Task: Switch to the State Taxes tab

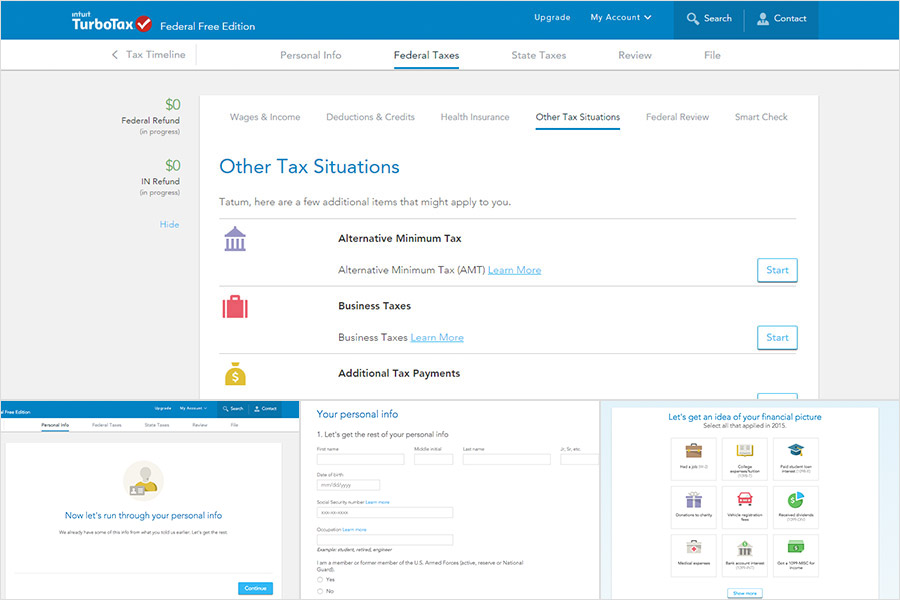Action: tap(538, 55)
